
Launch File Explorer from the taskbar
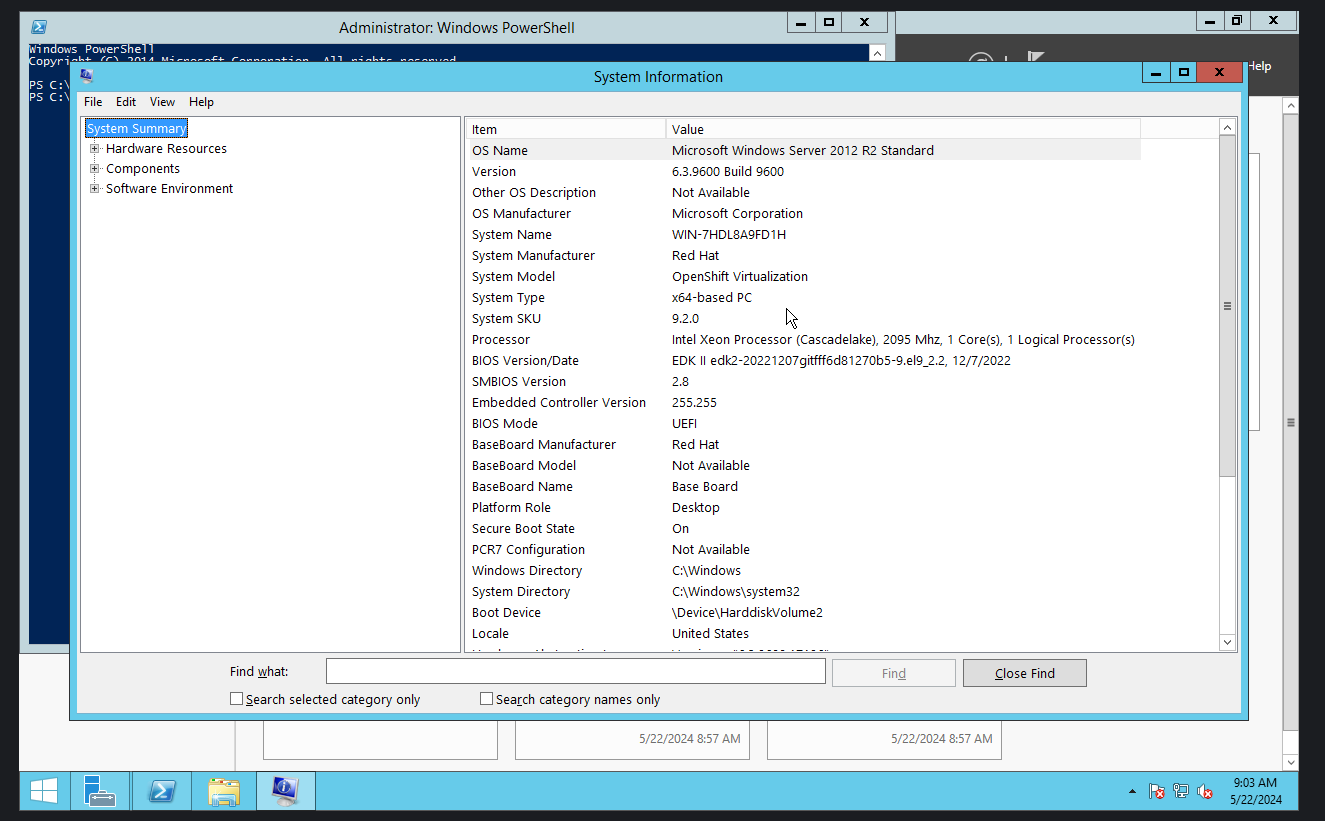tap(224, 791)
